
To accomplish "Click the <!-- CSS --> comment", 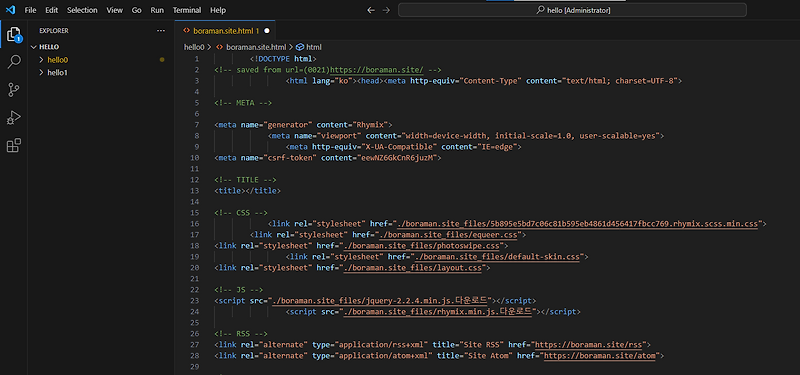I will point(241,213).
